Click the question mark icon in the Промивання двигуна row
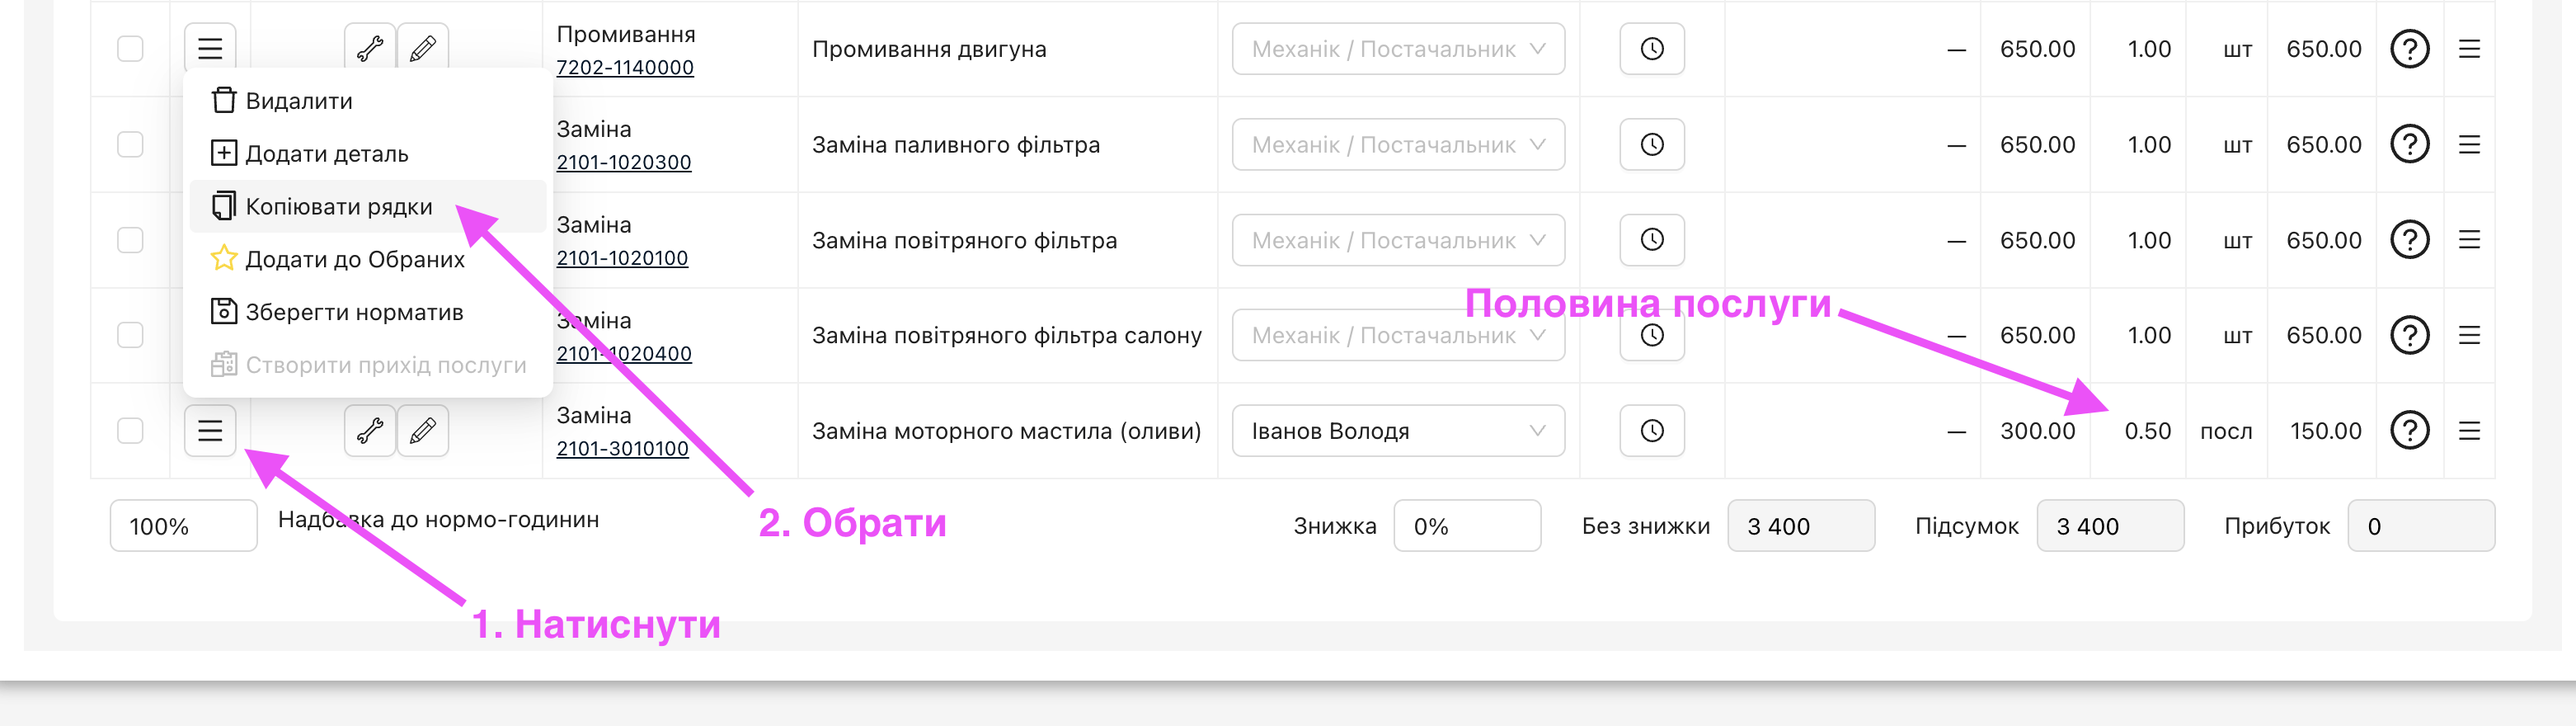 coord(2409,49)
